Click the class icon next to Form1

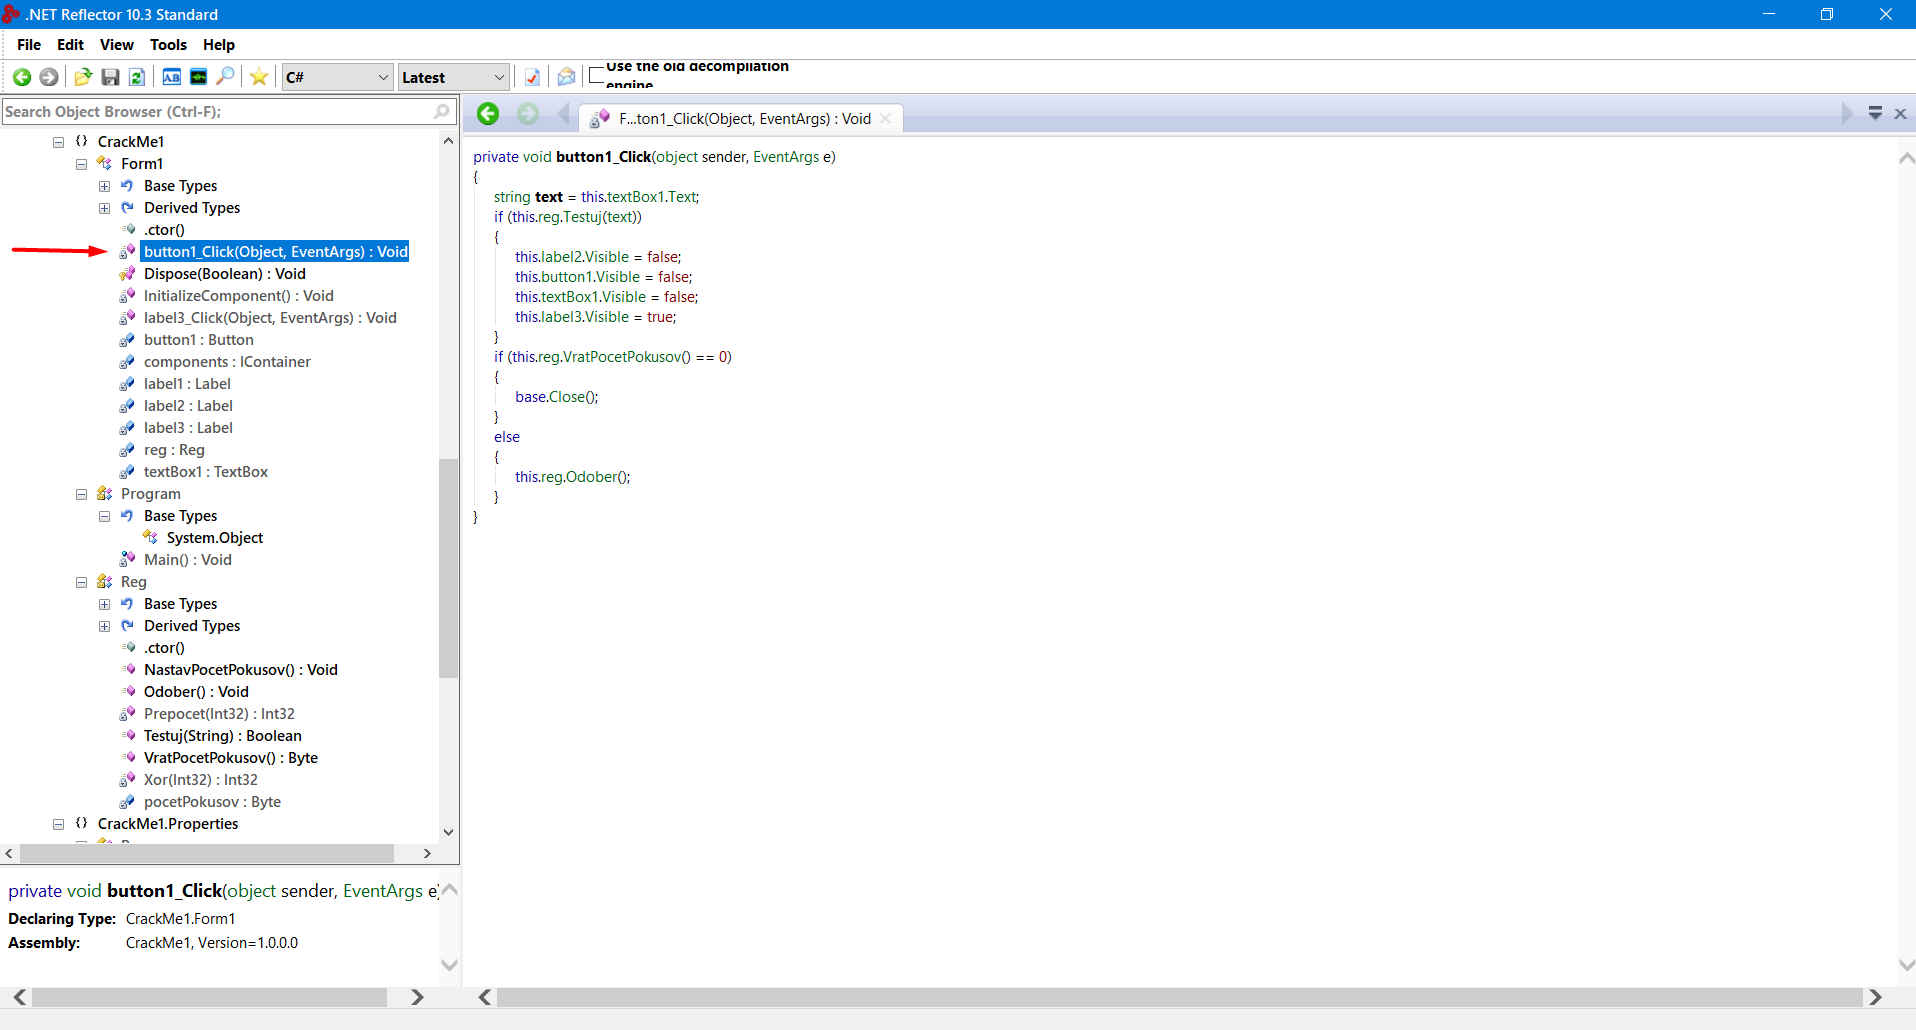[104, 164]
